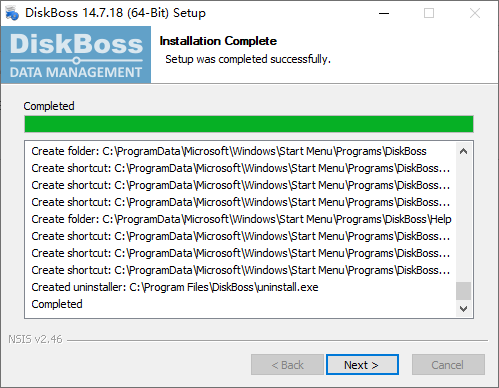Viewport: 499px width, 388px height.
Task: Click the empty scrollbar track above the thumb
Action: tap(463, 220)
